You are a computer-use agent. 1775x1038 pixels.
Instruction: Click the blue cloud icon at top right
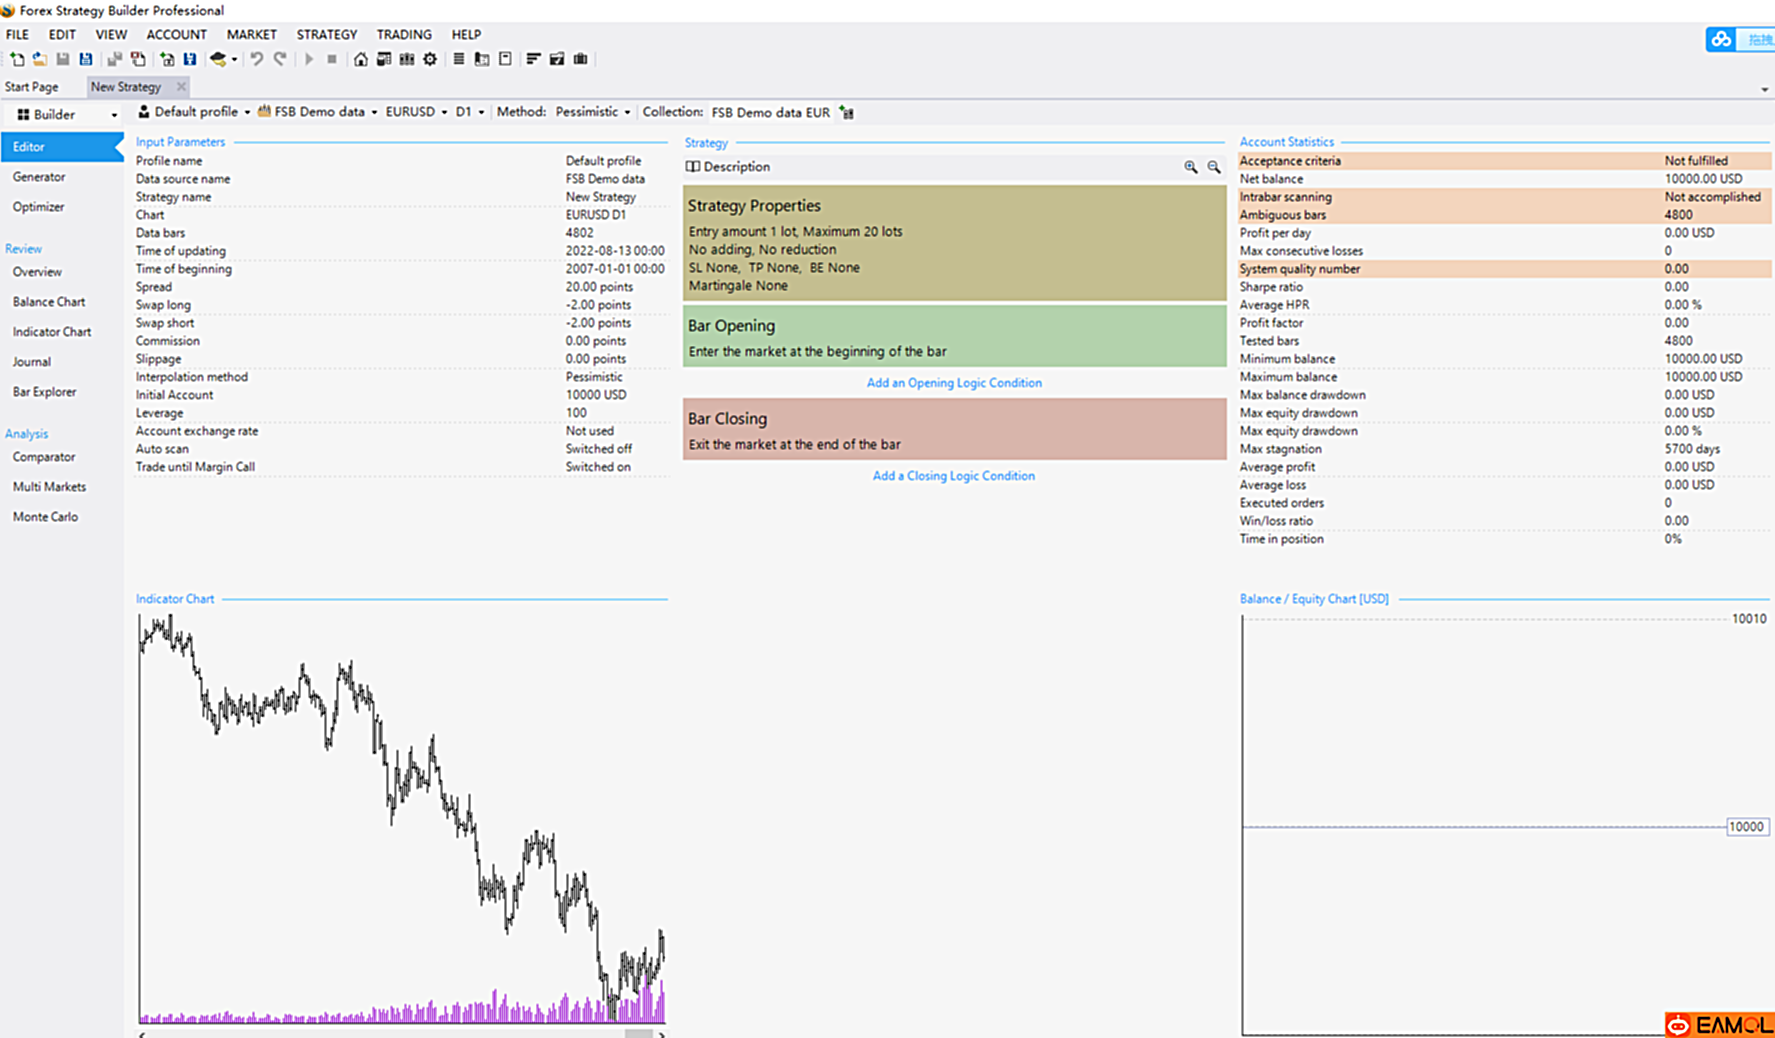click(1720, 39)
